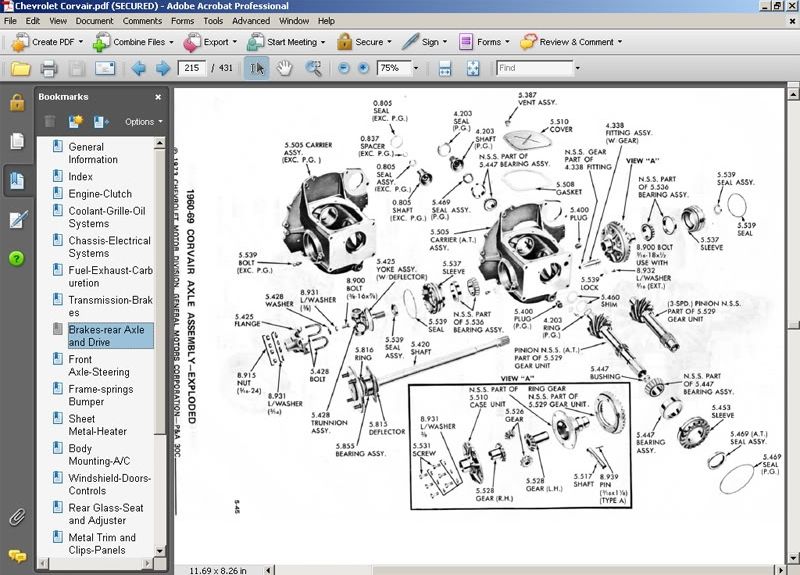The height and width of the screenshot is (575, 800).
Task: Print the document with the printer icon
Action: click(x=48, y=68)
